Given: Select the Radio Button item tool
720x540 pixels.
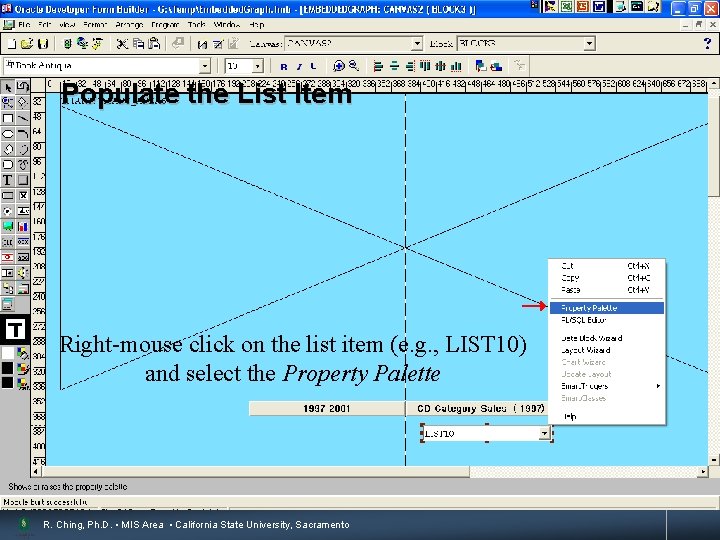Looking at the screenshot, I should [x=7, y=211].
